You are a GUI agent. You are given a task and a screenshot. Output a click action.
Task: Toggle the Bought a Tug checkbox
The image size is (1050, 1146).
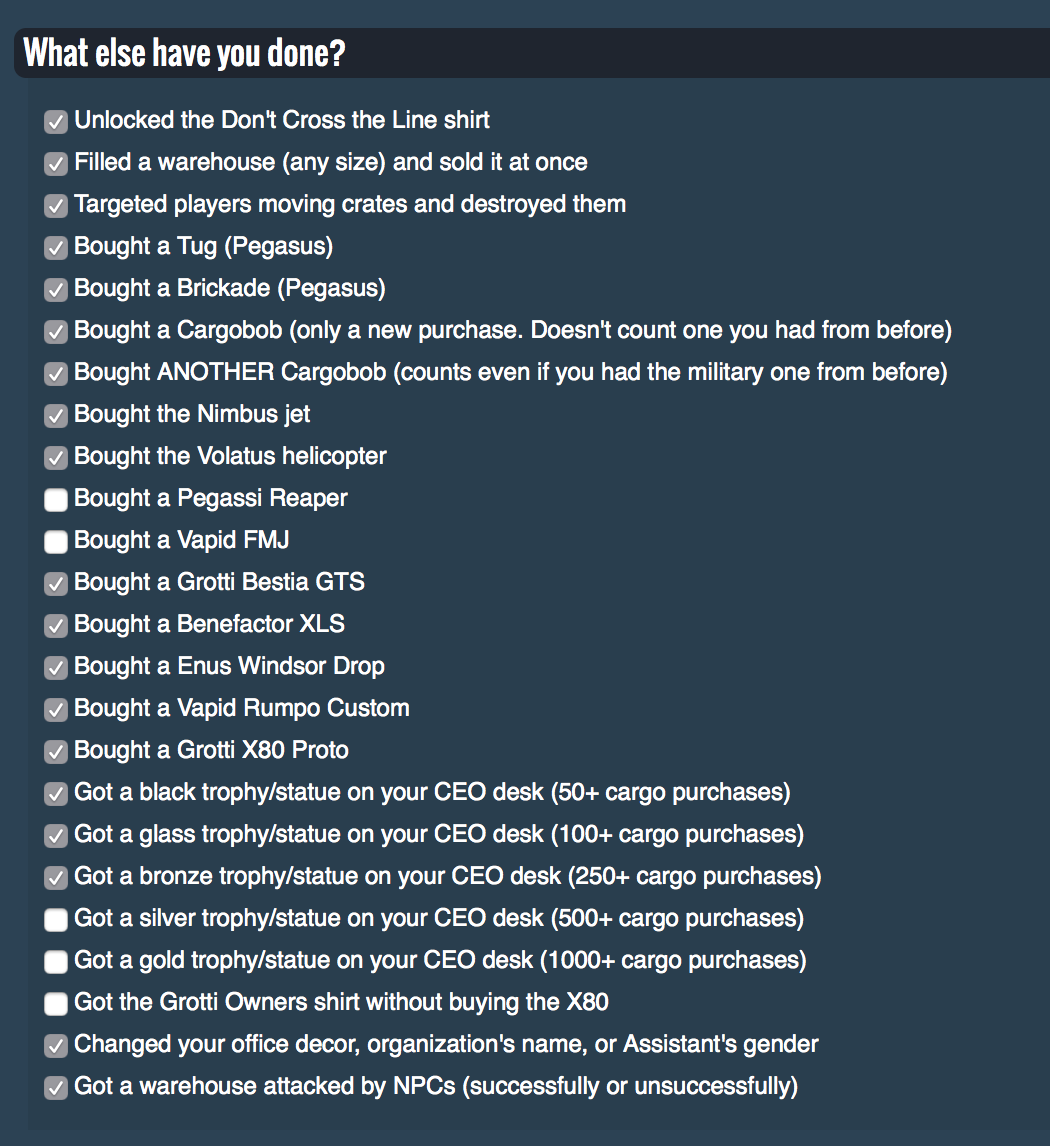click(55, 247)
